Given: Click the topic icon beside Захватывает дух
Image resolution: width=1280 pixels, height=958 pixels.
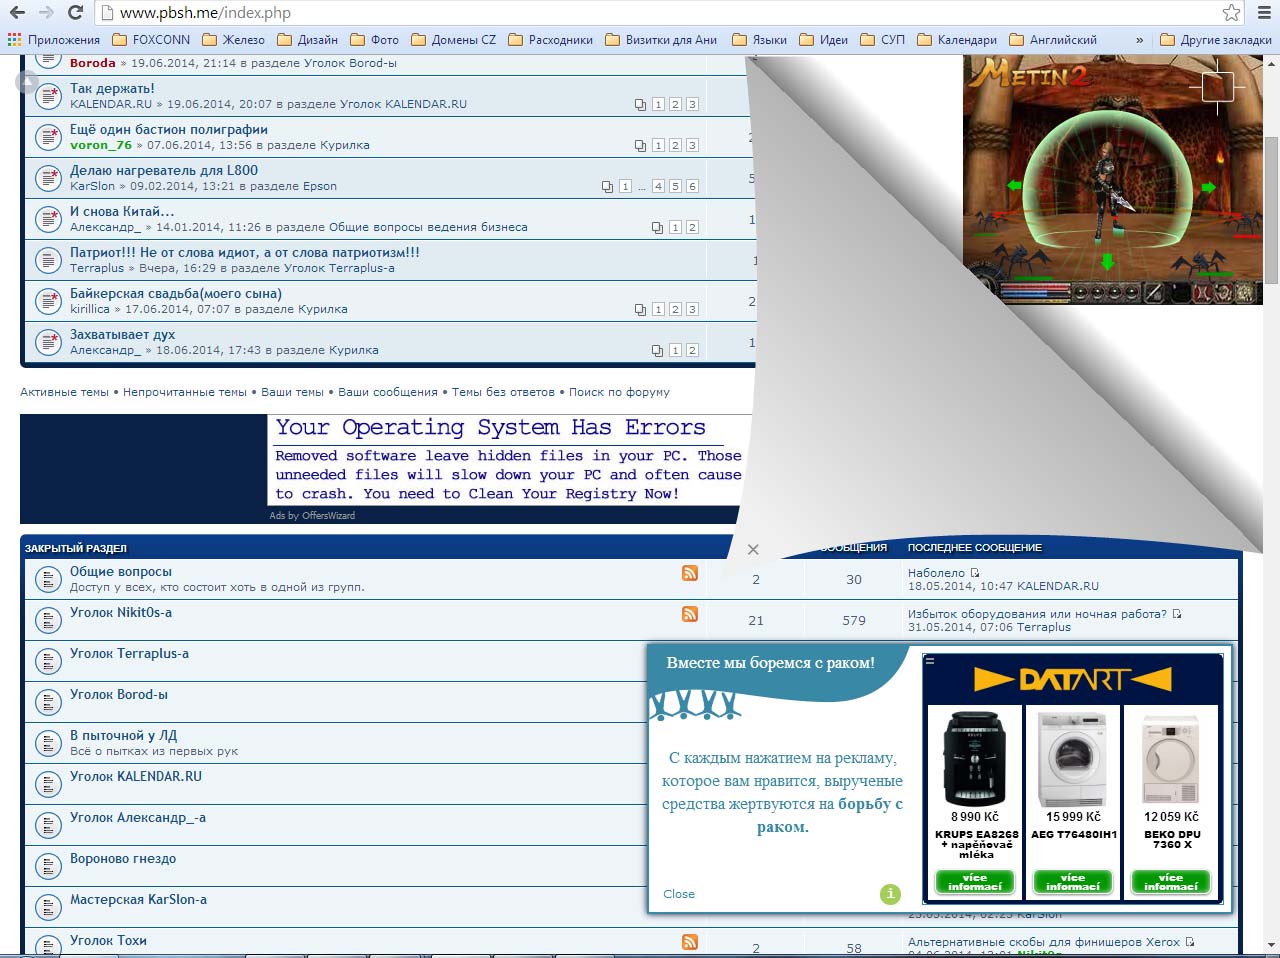Looking at the screenshot, I should point(49,343).
